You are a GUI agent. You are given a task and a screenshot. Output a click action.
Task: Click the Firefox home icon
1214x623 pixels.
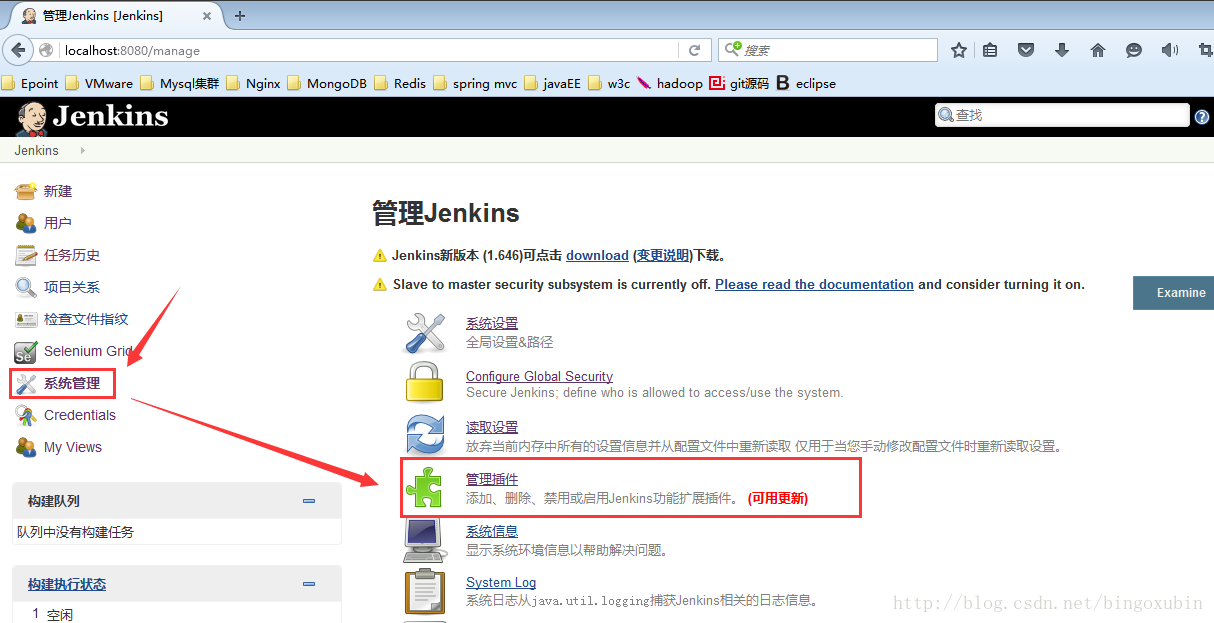coord(1097,50)
